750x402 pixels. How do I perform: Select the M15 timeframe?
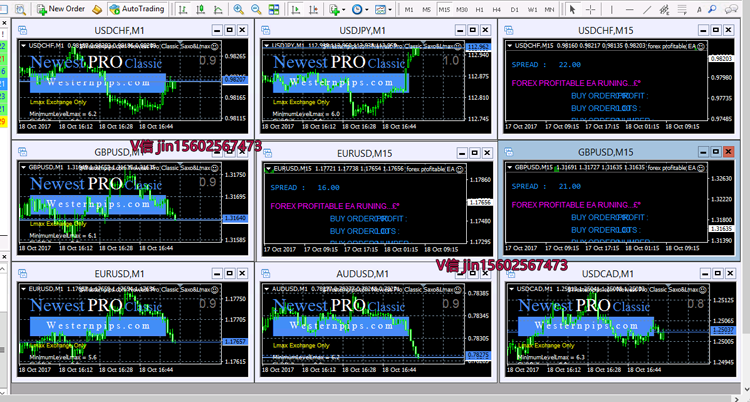tap(444, 10)
